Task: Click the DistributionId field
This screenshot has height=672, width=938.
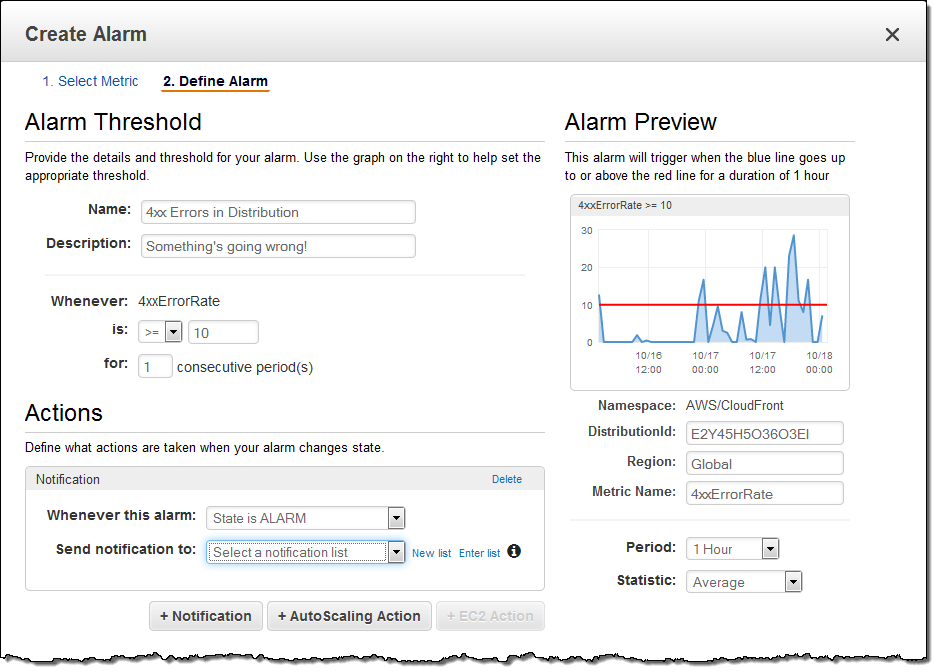Action: pos(764,433)
